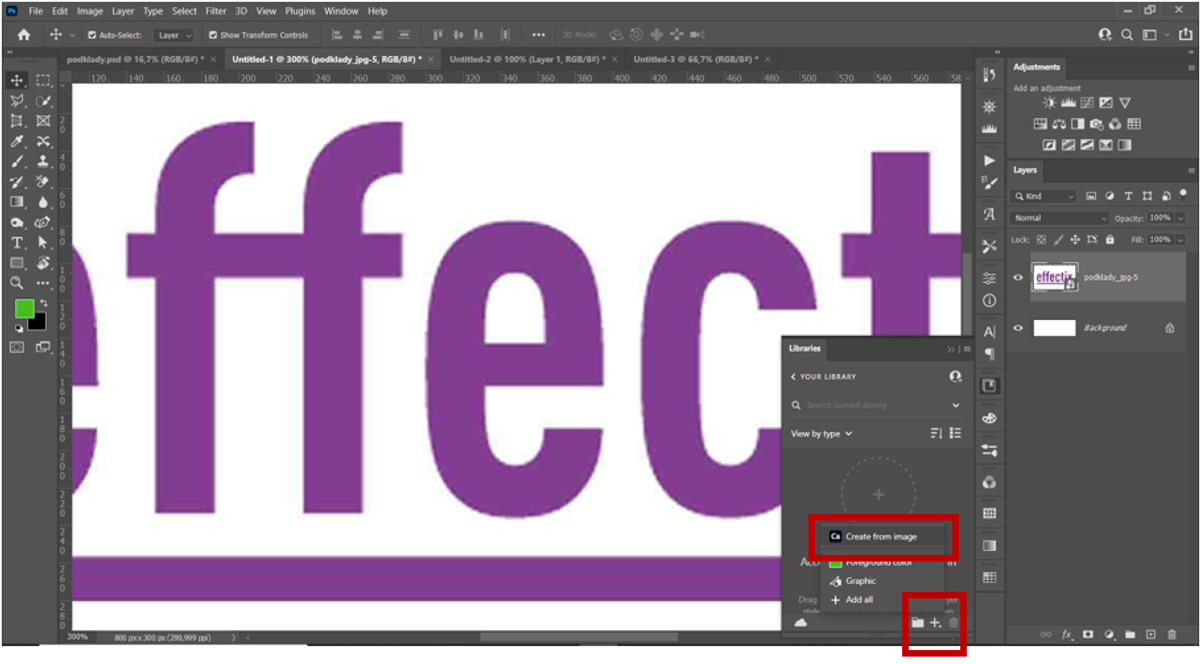Viewport: 1200px width, 664px height.
Task: Open the Filter menu
Action: click(x=216, y=11)
